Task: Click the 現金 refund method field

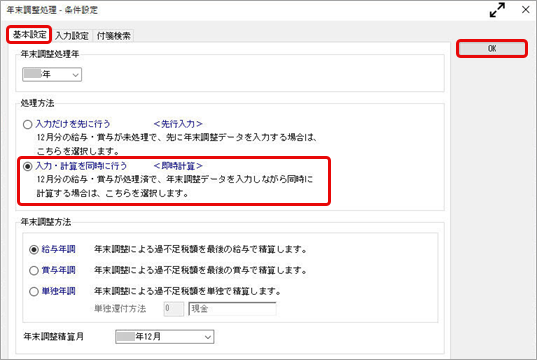Action: tap(232, 309)
